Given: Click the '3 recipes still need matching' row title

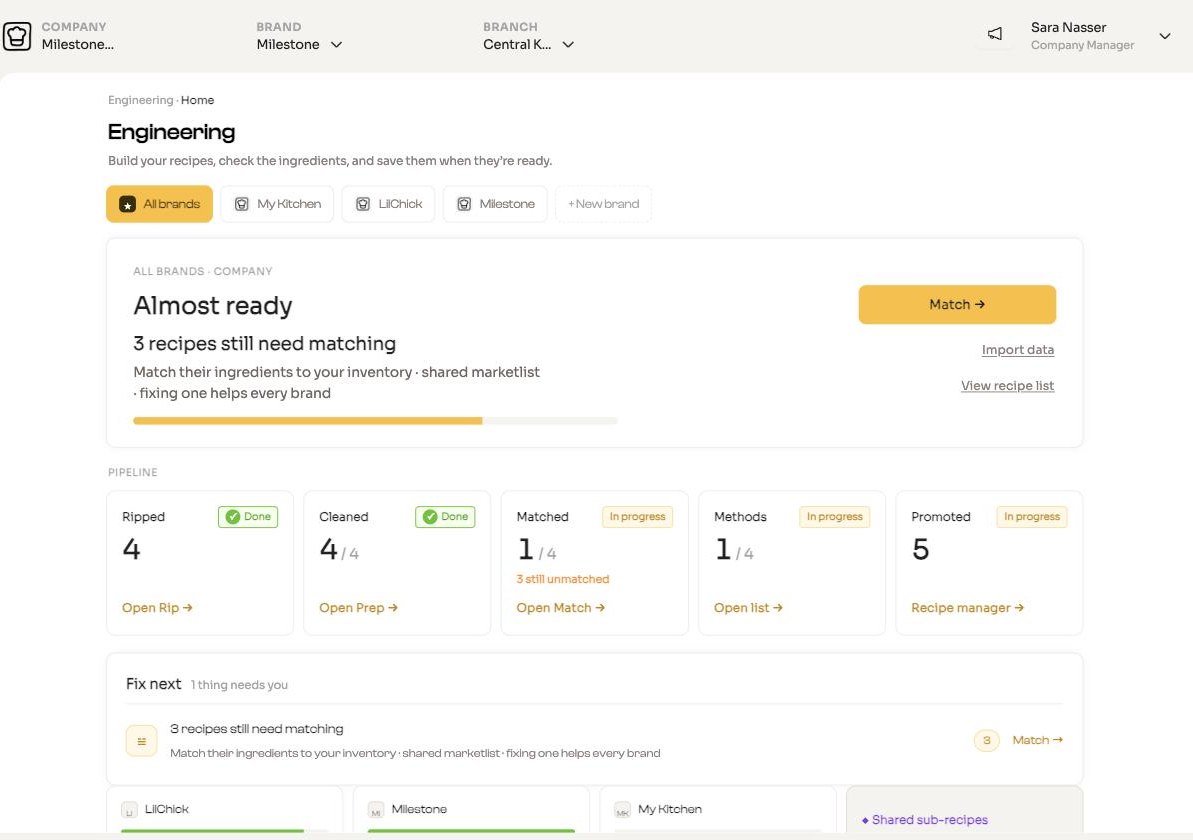Looking at the screenshot, I should (256, 729).
